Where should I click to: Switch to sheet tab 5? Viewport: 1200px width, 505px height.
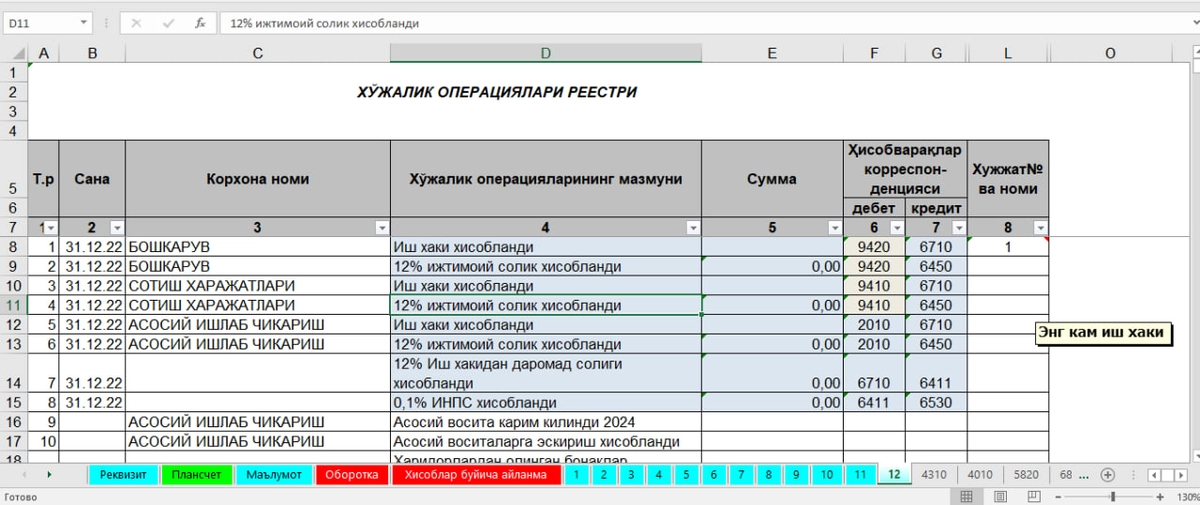tap(686, 474)
